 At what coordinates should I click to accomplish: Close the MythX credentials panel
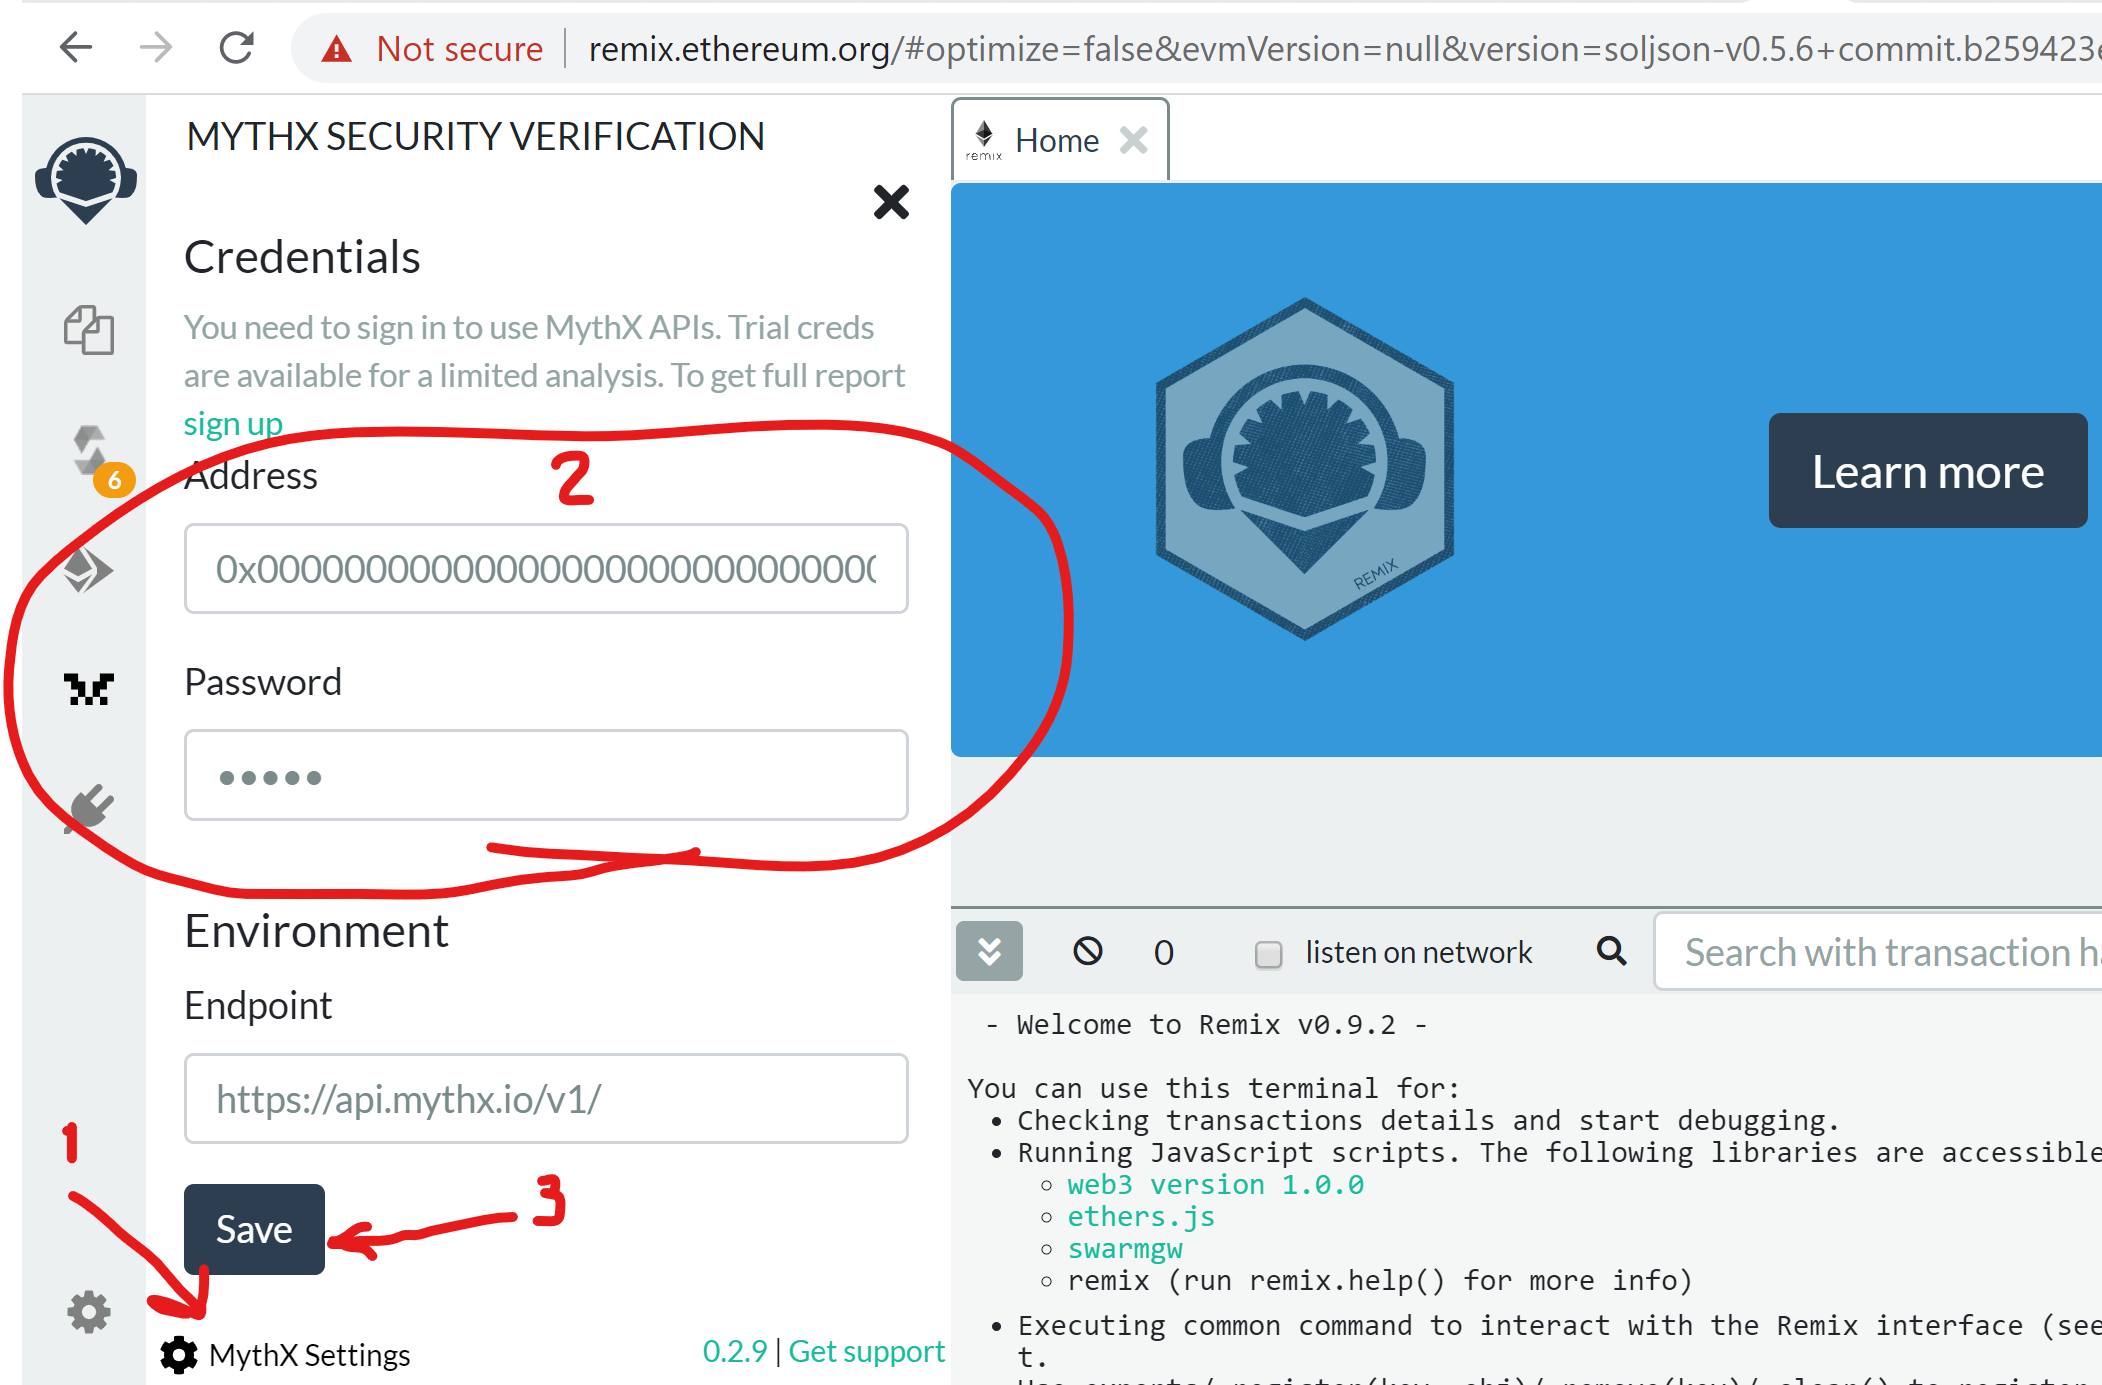click(x=890, y=202)
